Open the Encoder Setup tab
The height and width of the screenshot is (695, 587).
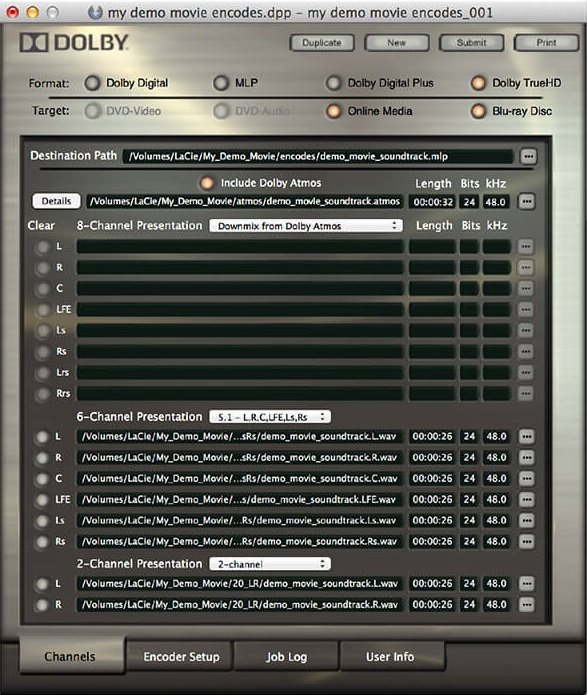(x=181, y=656)
